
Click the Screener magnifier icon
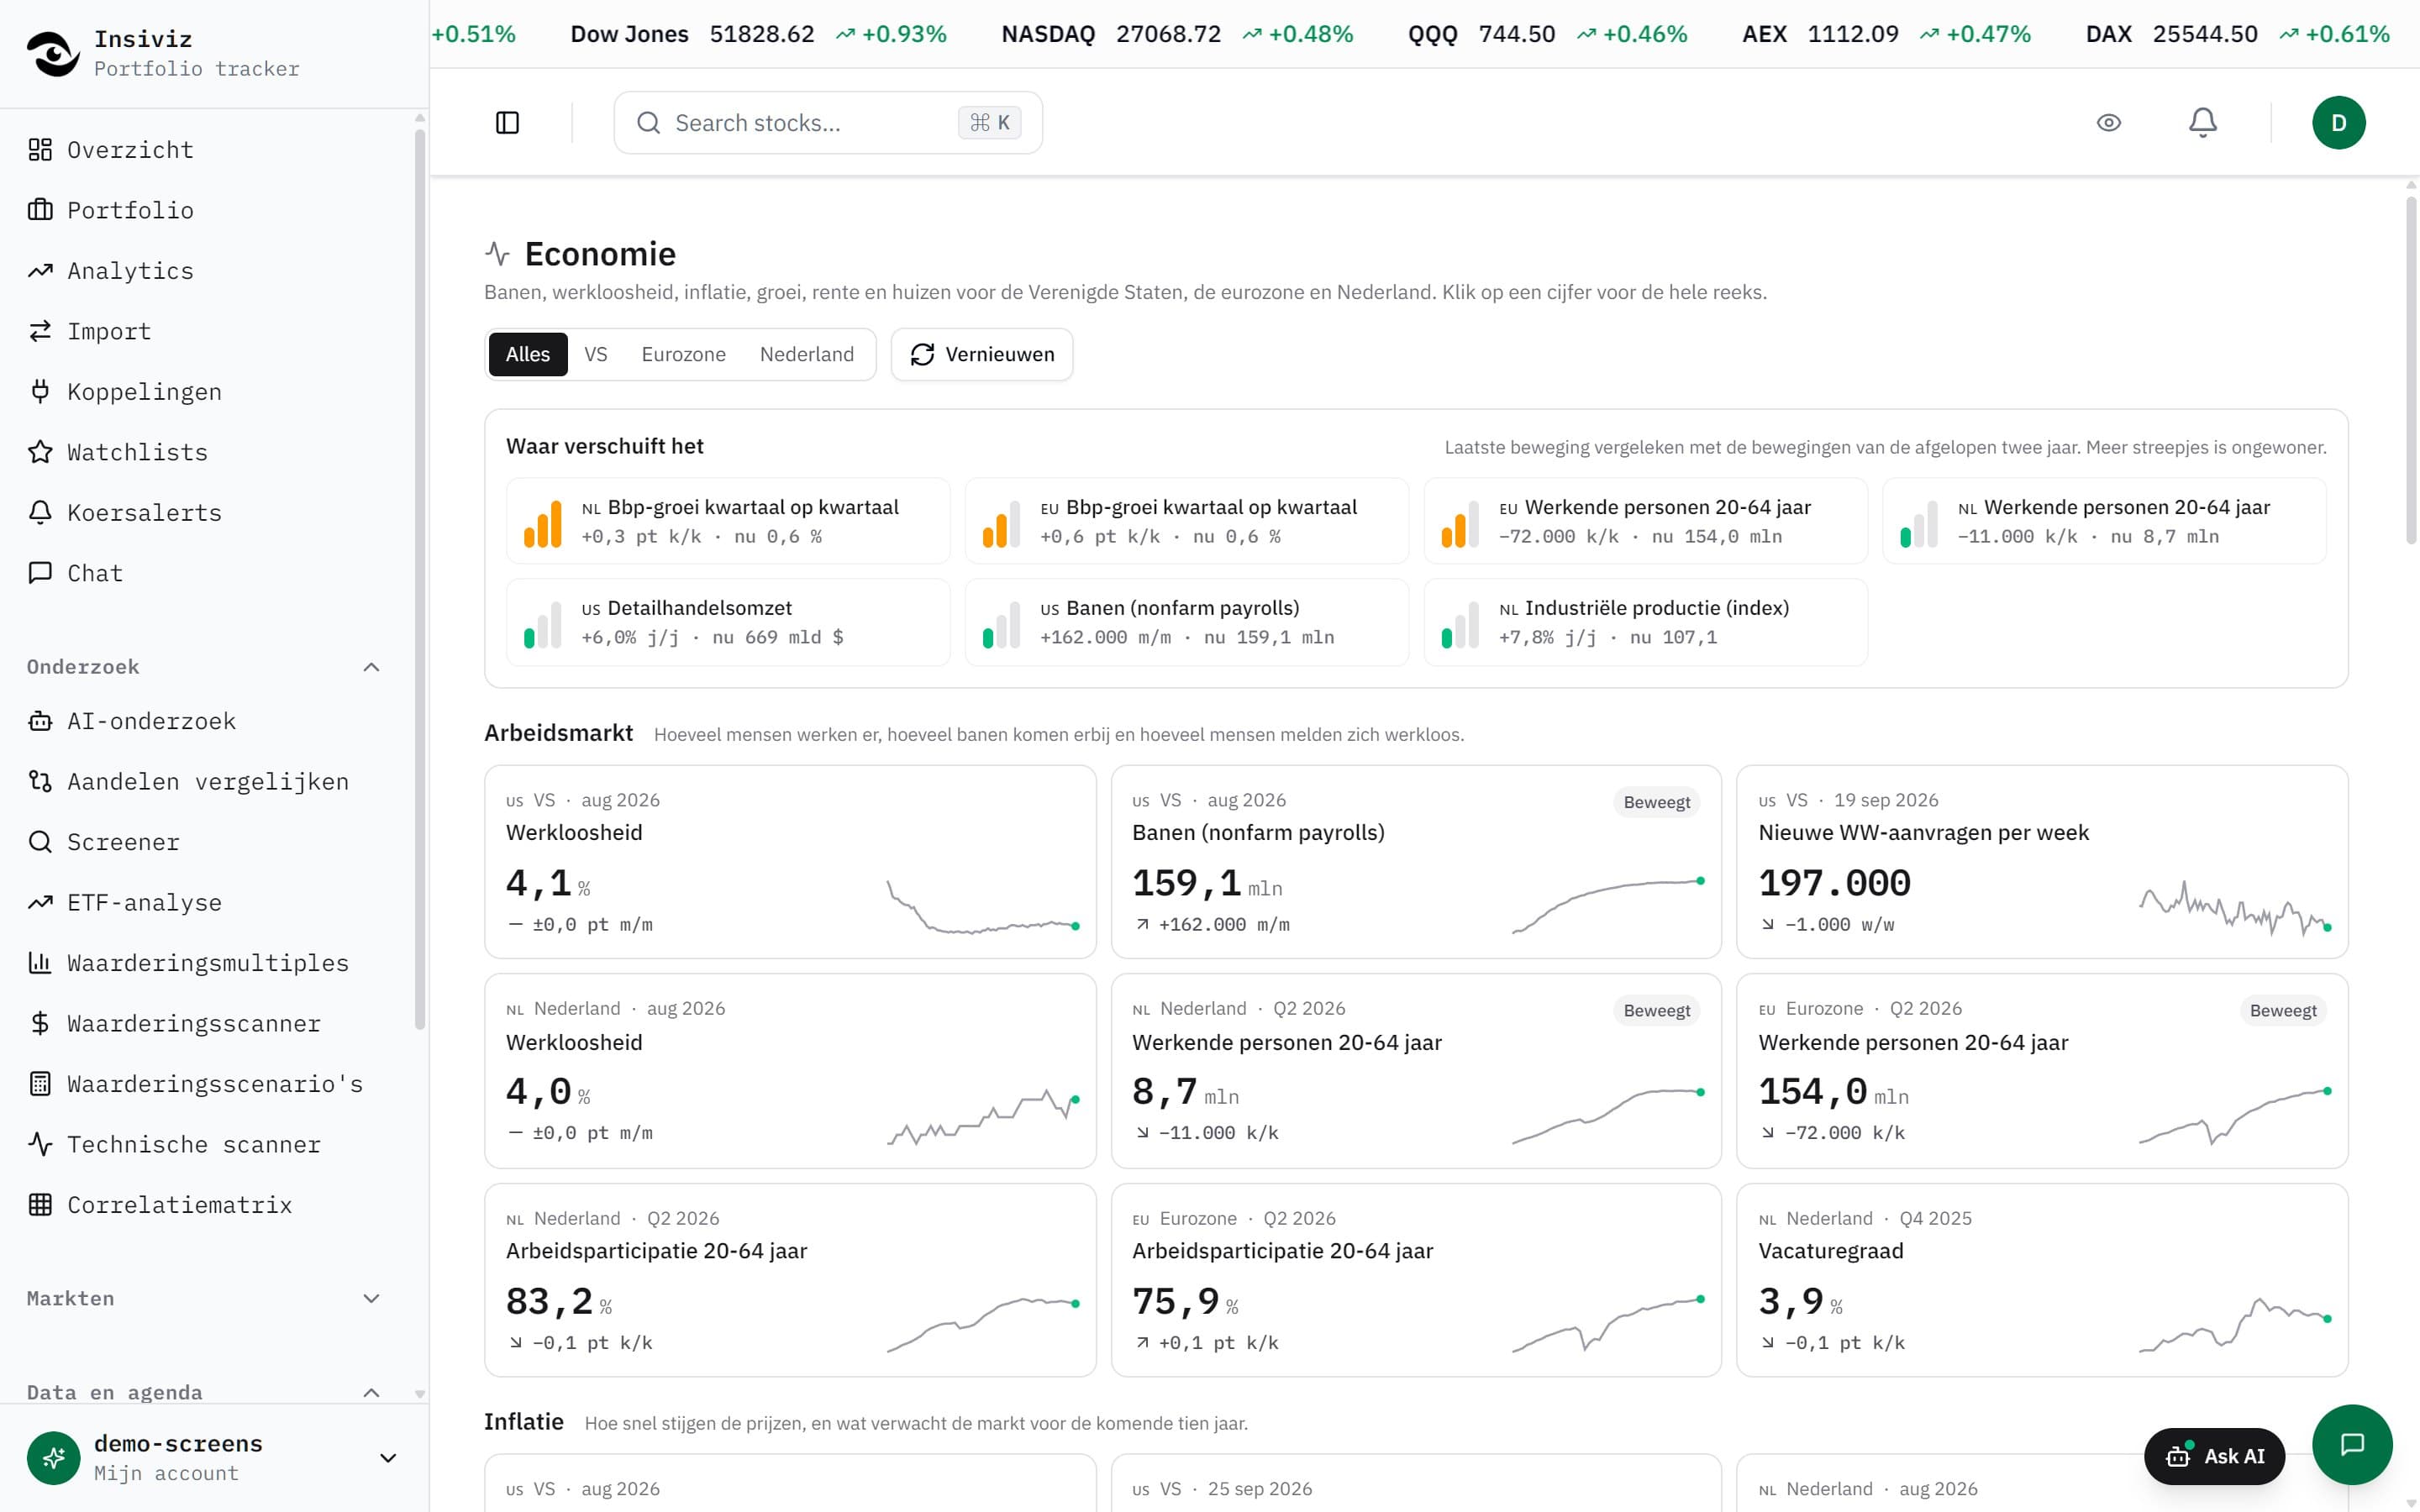[x=40, y=842]
